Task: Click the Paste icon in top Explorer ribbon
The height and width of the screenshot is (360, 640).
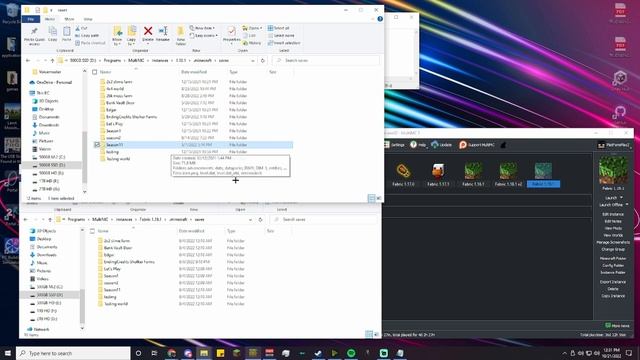Action: point(67,34)
